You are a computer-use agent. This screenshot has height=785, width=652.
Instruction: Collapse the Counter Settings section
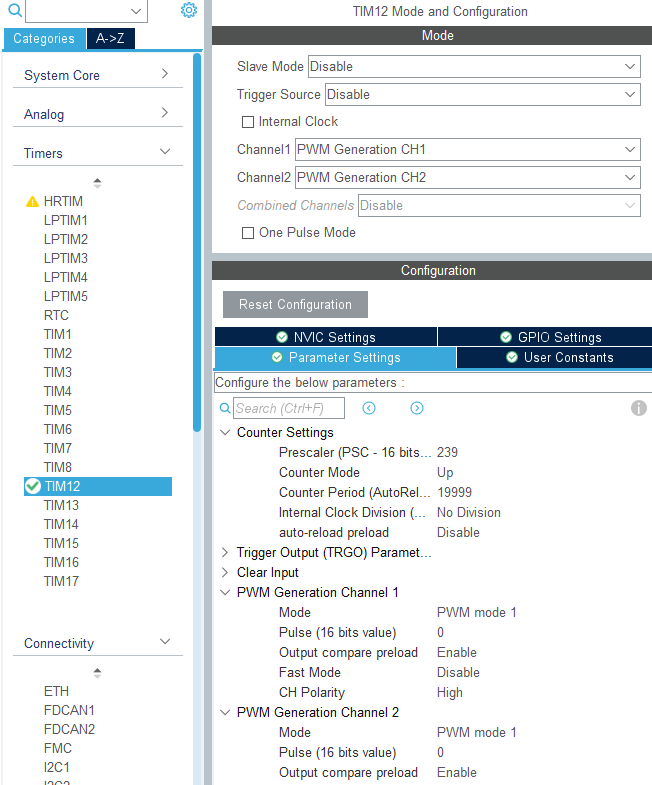tap(225, 432)
